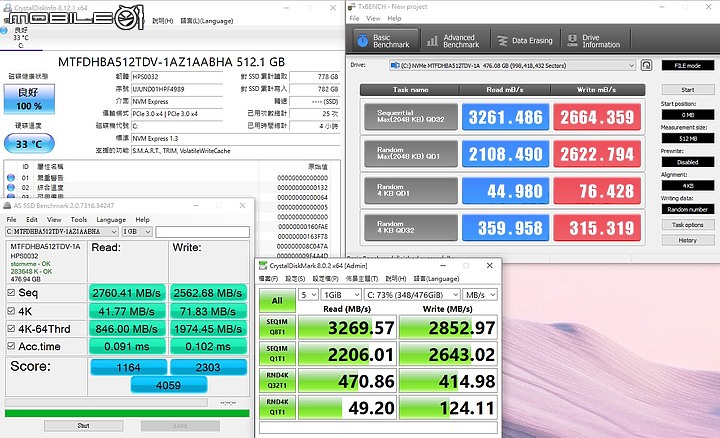Click CrystalDiskInfo drive status icon near C:
This screenshot has height=438, width=720.
4,31
